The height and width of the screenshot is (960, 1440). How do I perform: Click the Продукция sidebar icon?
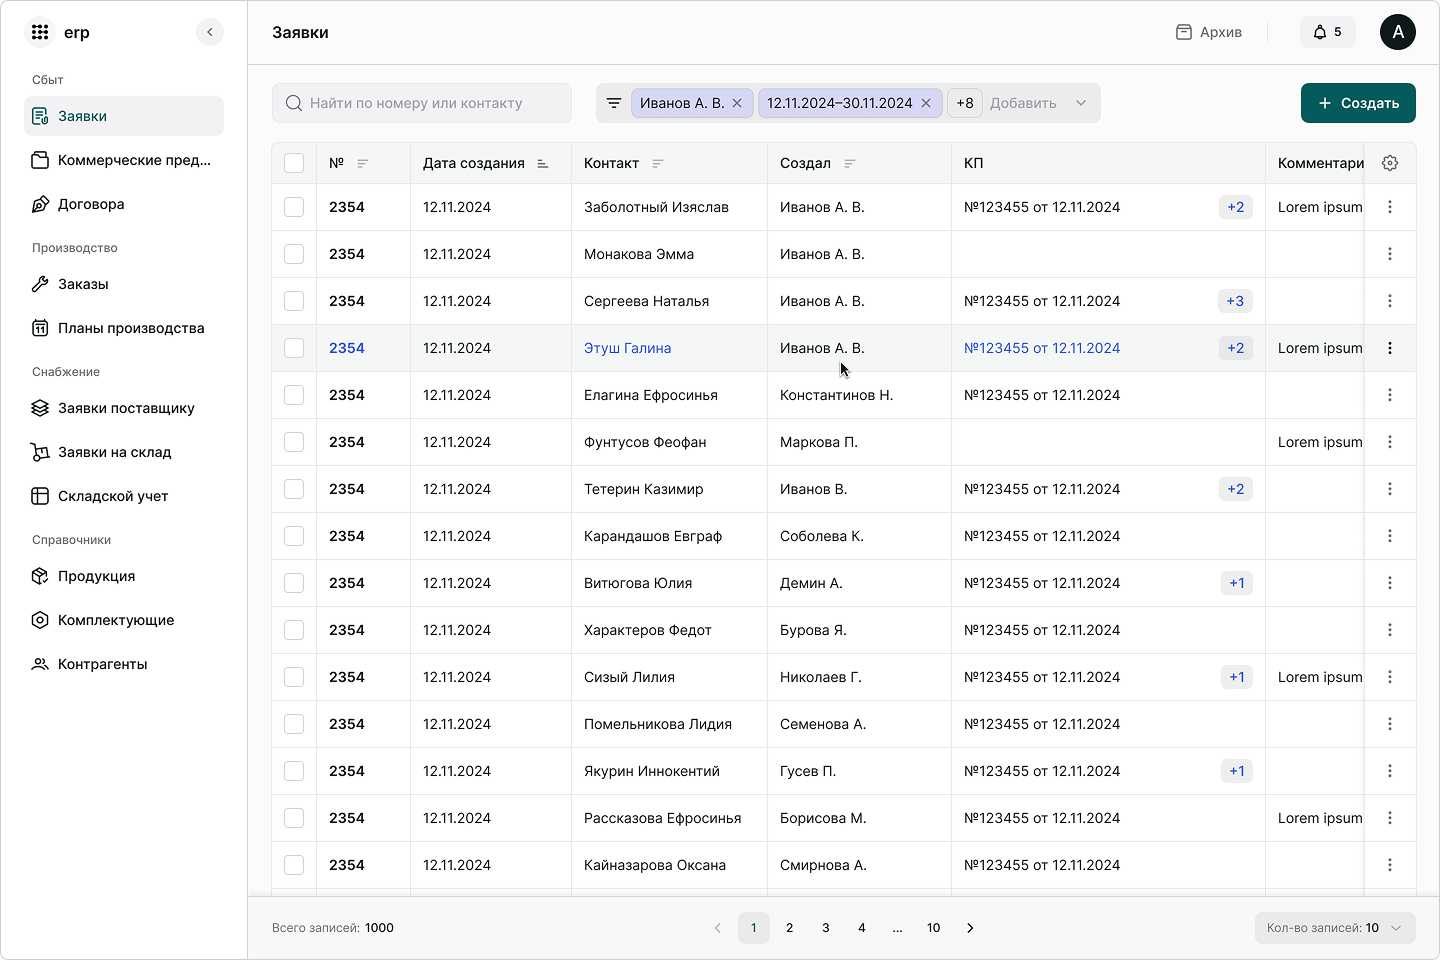40,576
